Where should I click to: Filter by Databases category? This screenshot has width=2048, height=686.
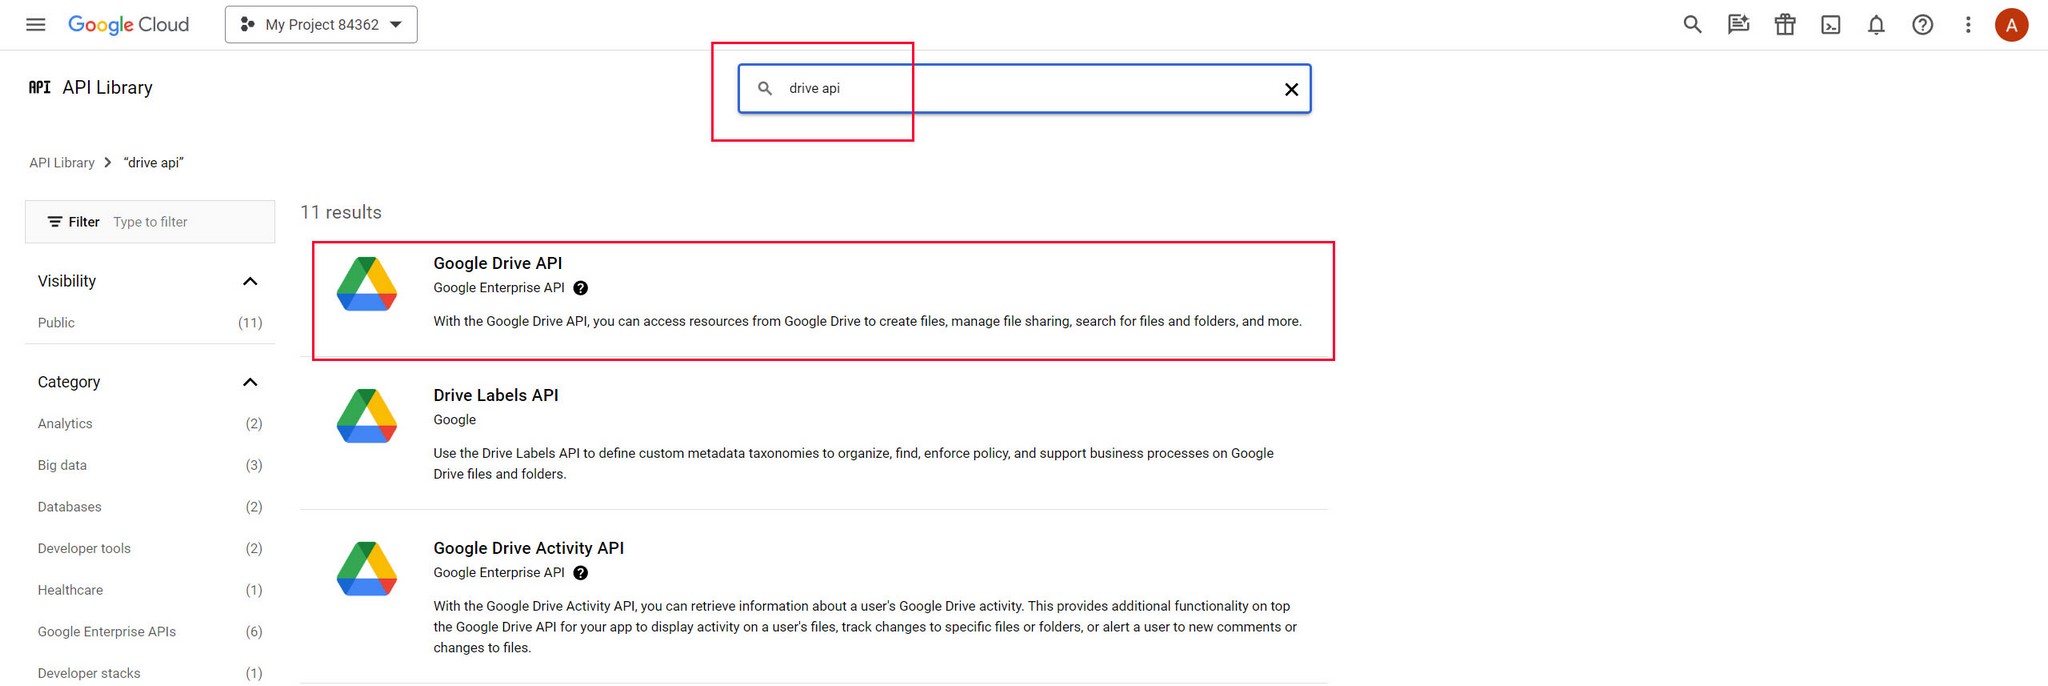pyautogui.click(x=150, y=507)
